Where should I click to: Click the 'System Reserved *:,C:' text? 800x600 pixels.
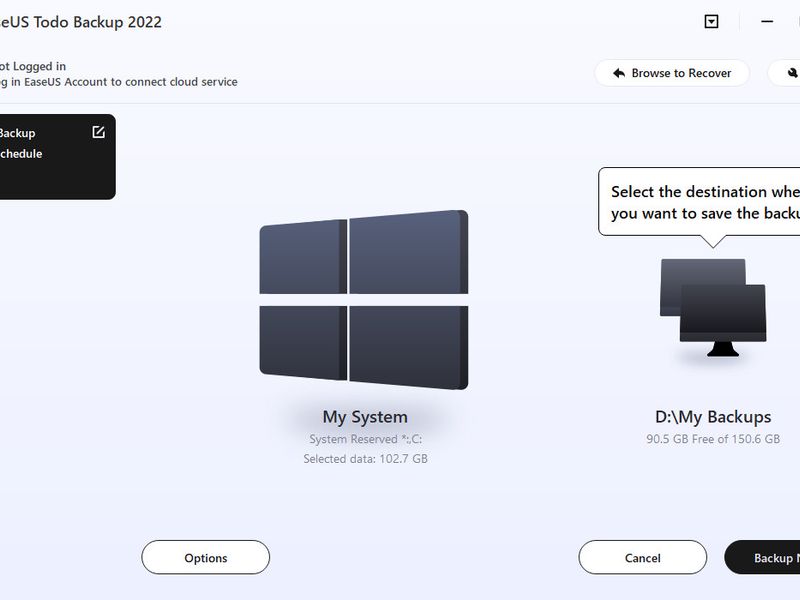click(365, 439)
